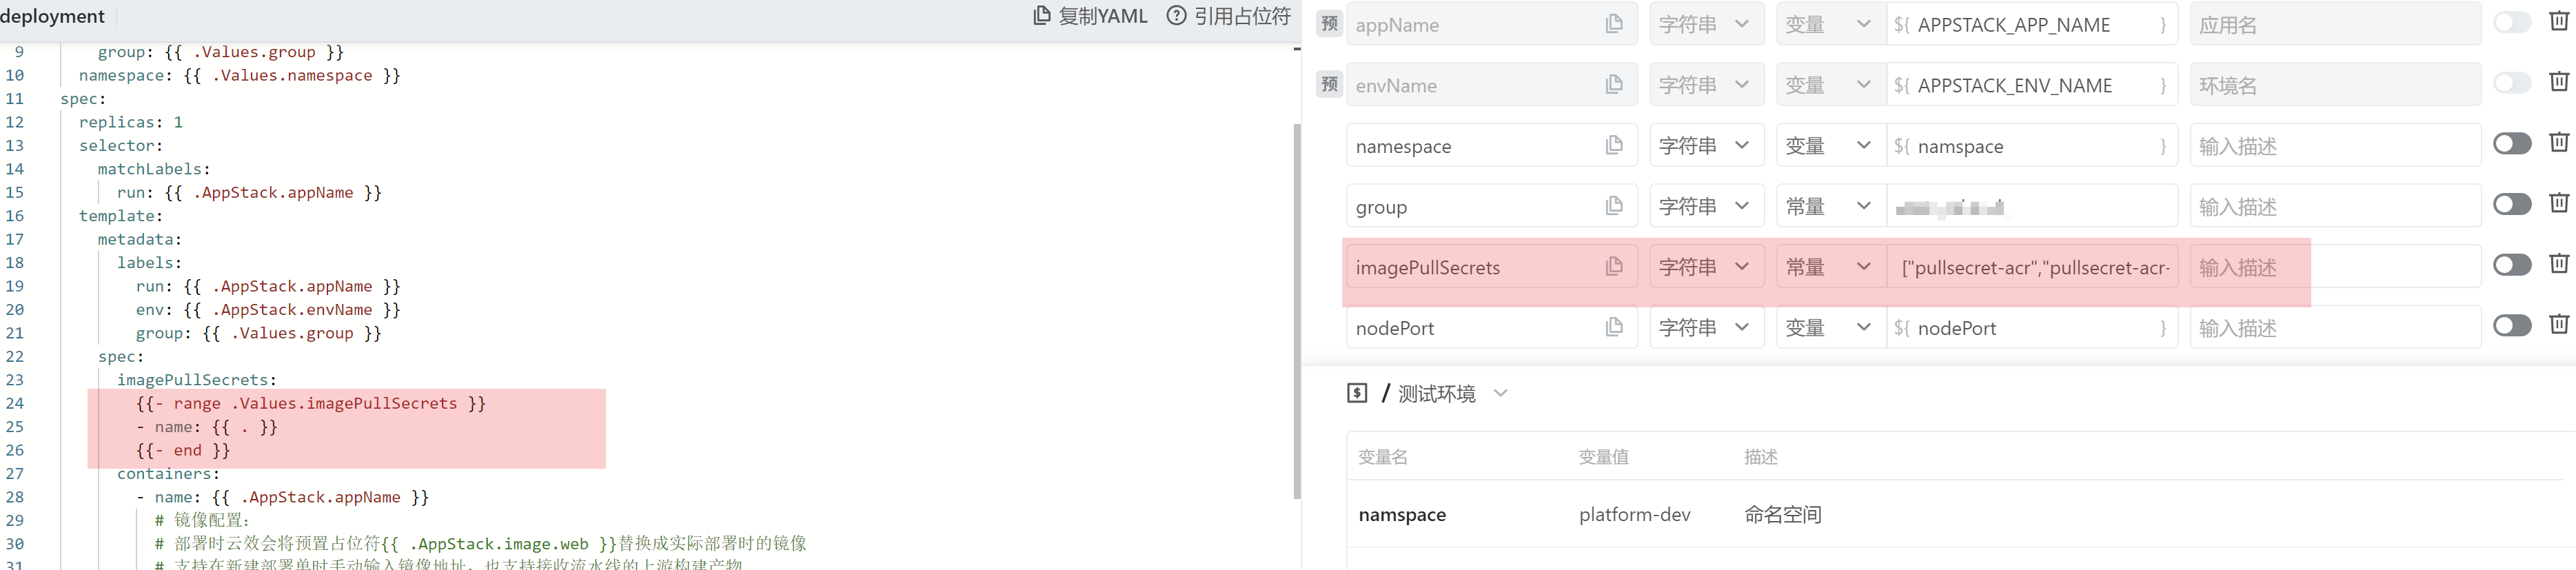Open imagePullSecrets type dropdown 字符串

click(1706, 267)
